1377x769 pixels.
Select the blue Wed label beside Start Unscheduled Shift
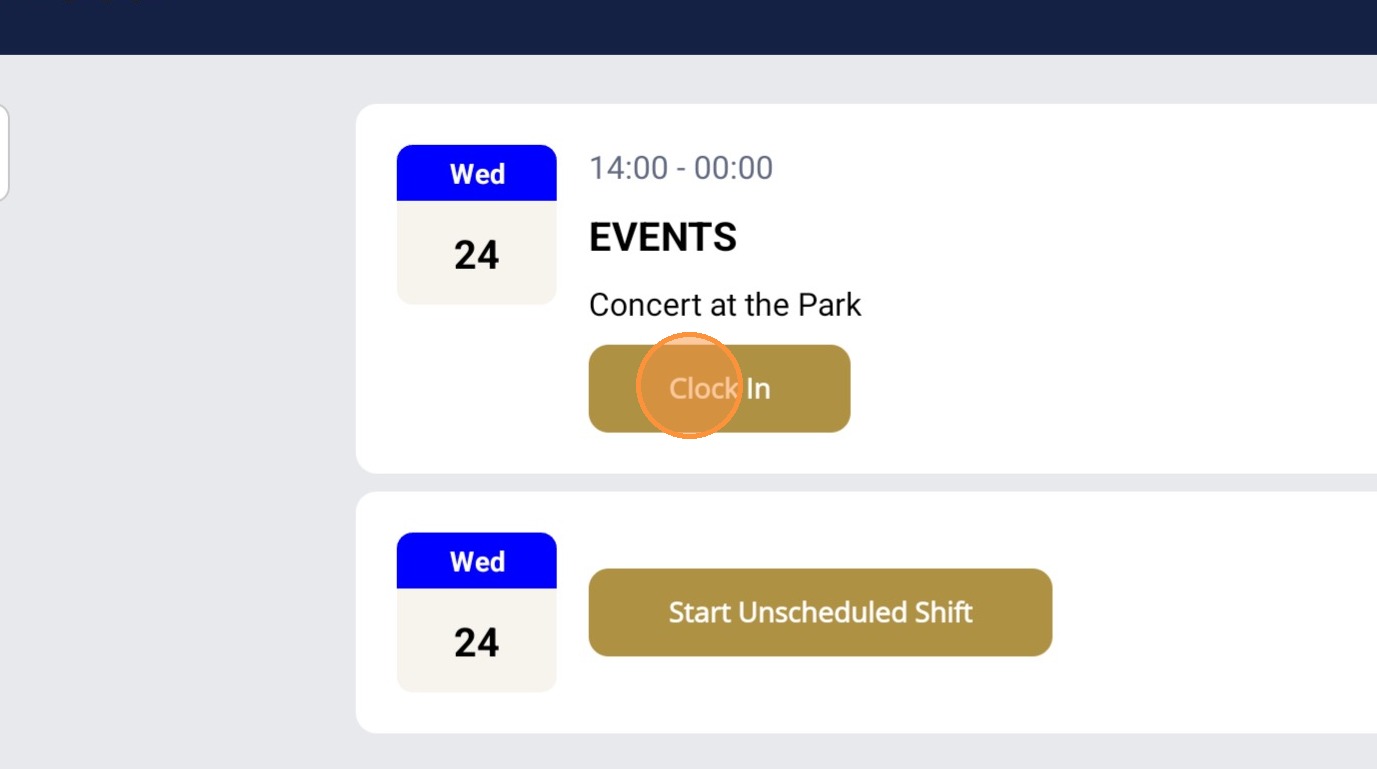coord(476,561)
